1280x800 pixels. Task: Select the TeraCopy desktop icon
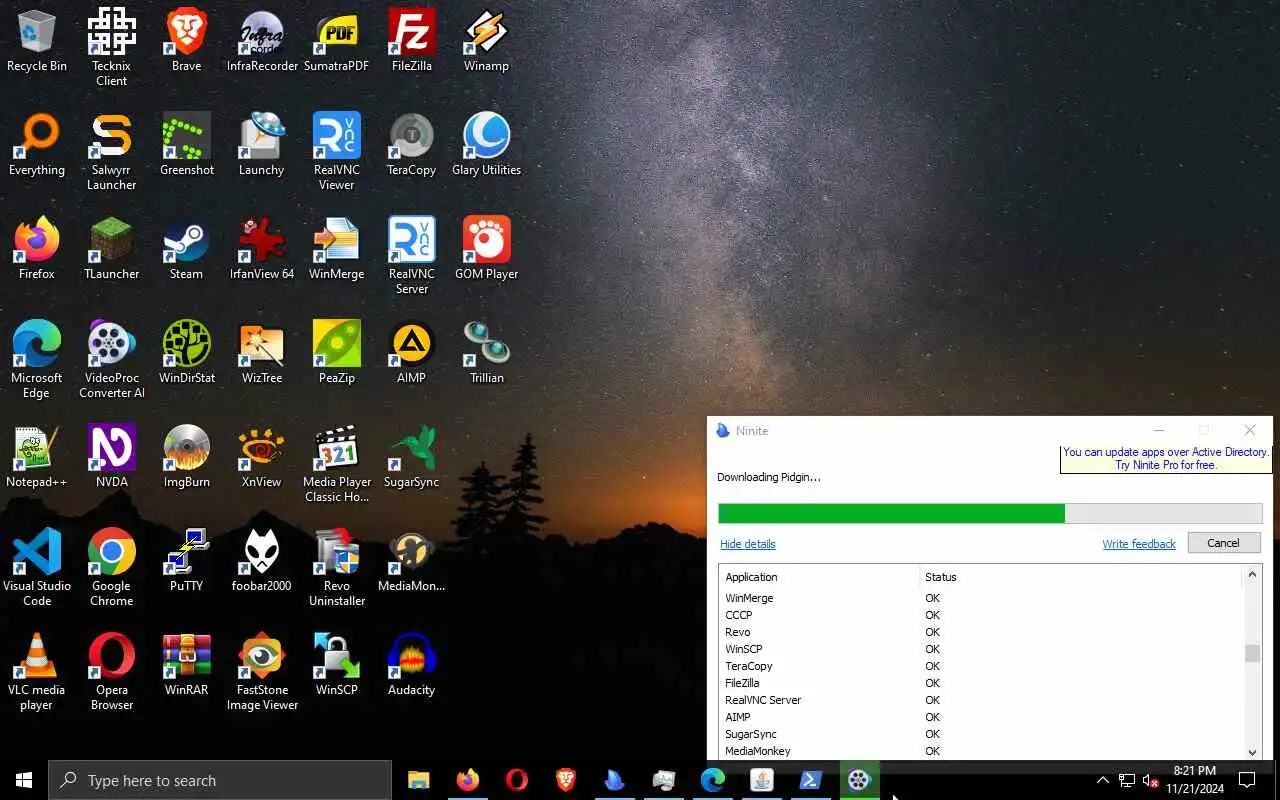pos(412,145)
